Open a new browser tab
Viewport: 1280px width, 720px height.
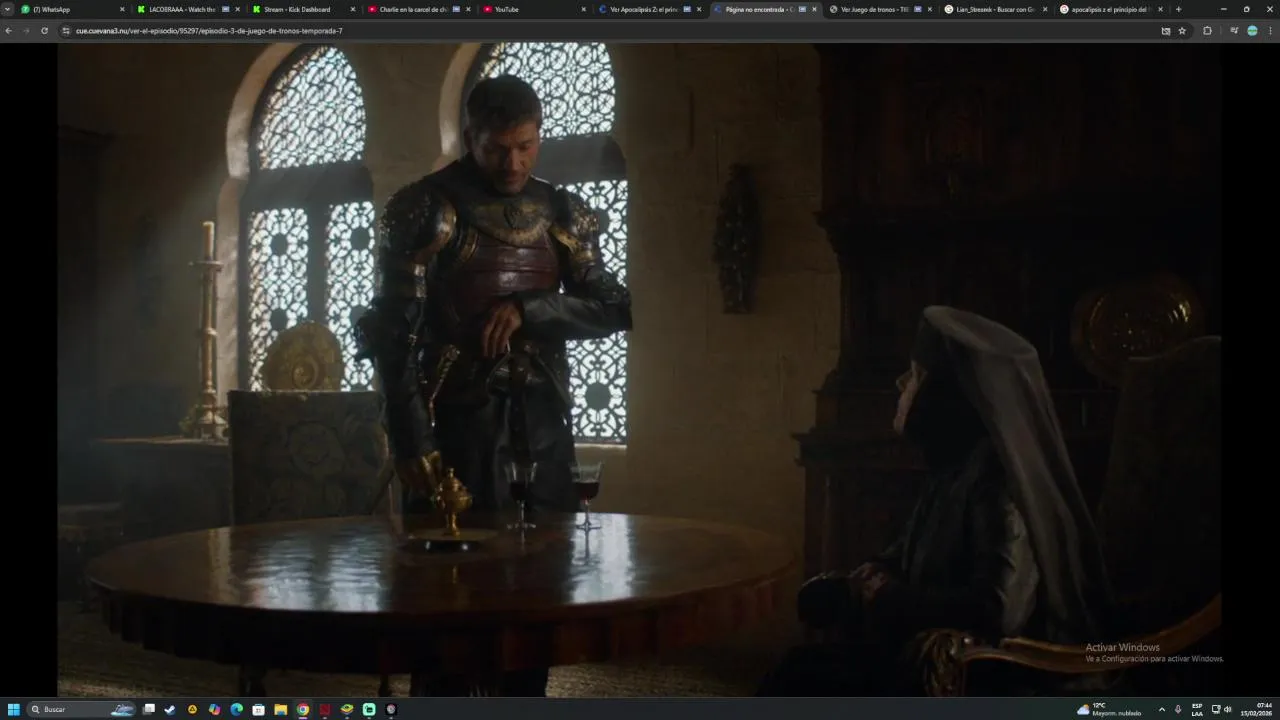[x=1178, y=9]
